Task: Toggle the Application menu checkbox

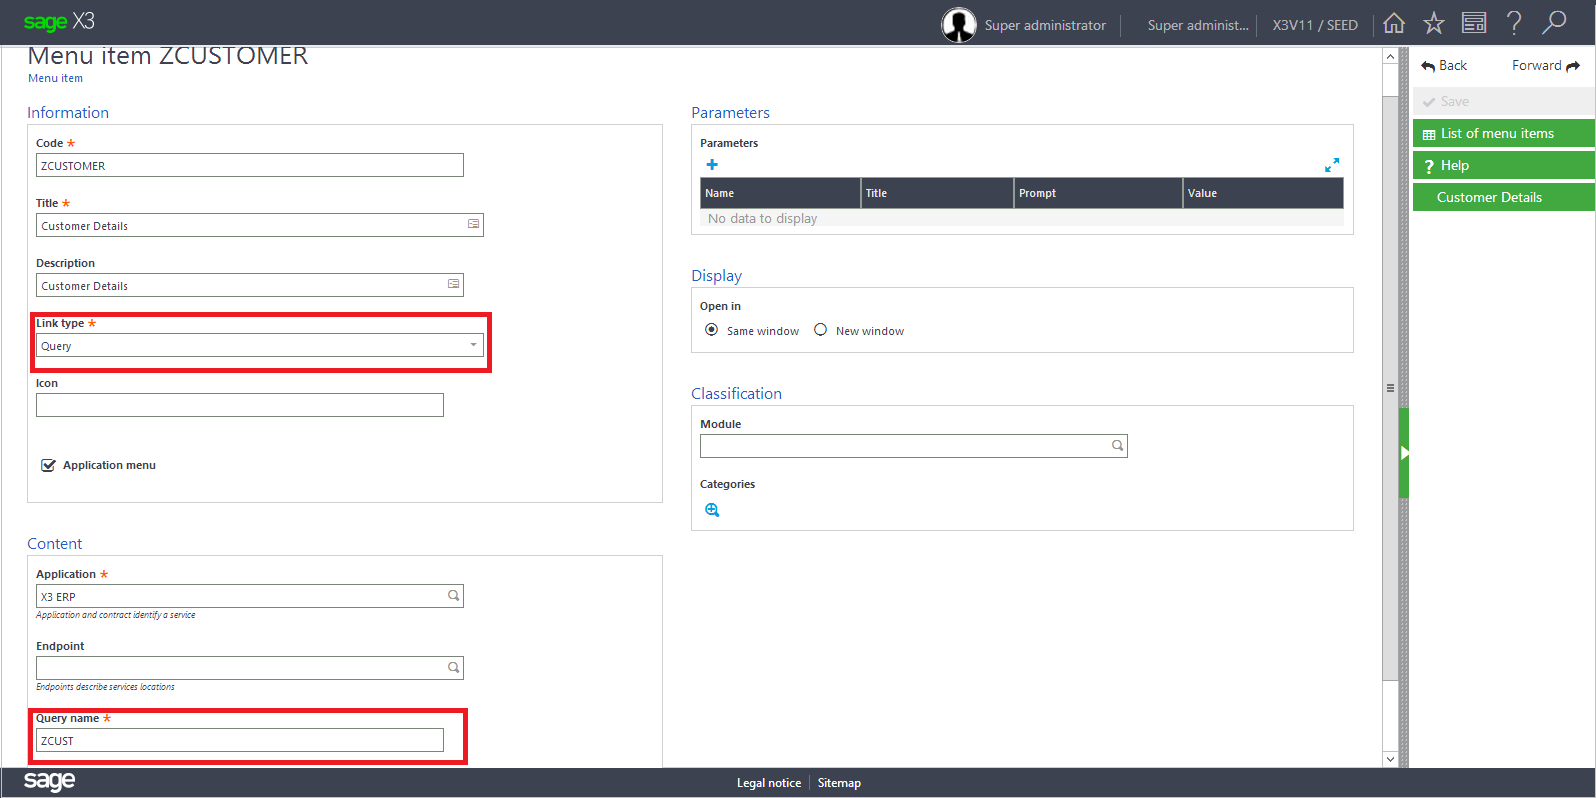Action: [48, 465]
